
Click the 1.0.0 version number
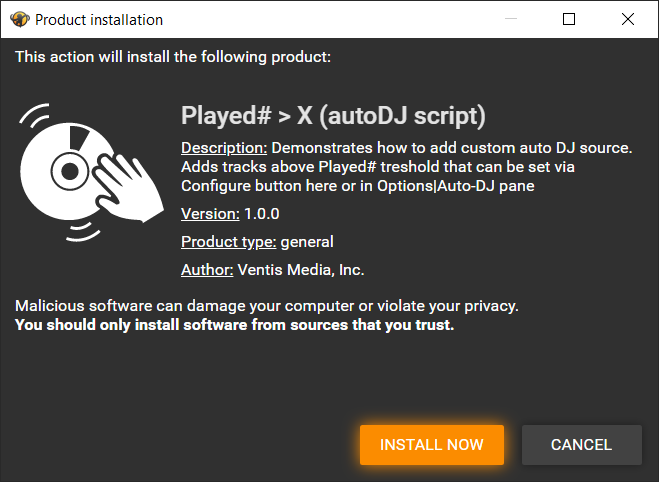click(261, 214)
